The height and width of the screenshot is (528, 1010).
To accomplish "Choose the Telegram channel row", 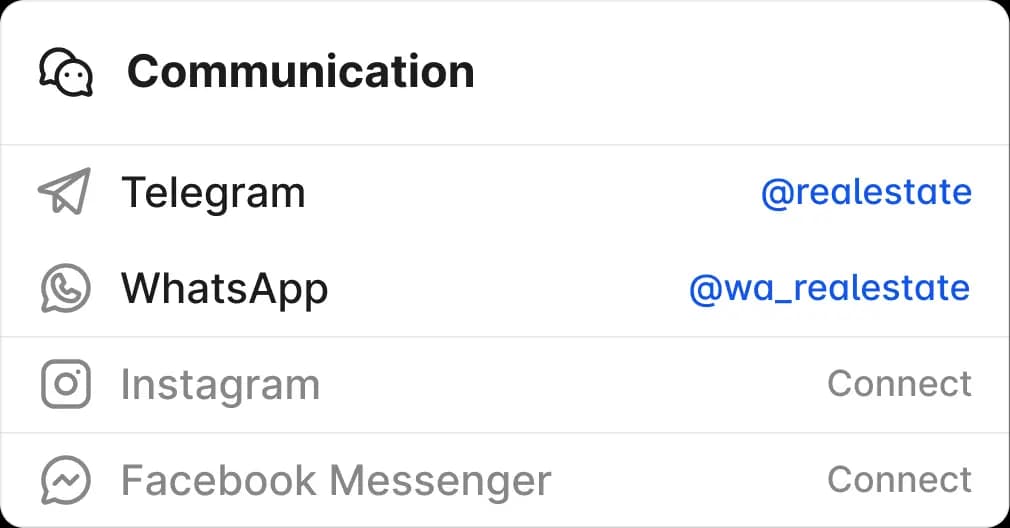I will click(x=505, y=193).
